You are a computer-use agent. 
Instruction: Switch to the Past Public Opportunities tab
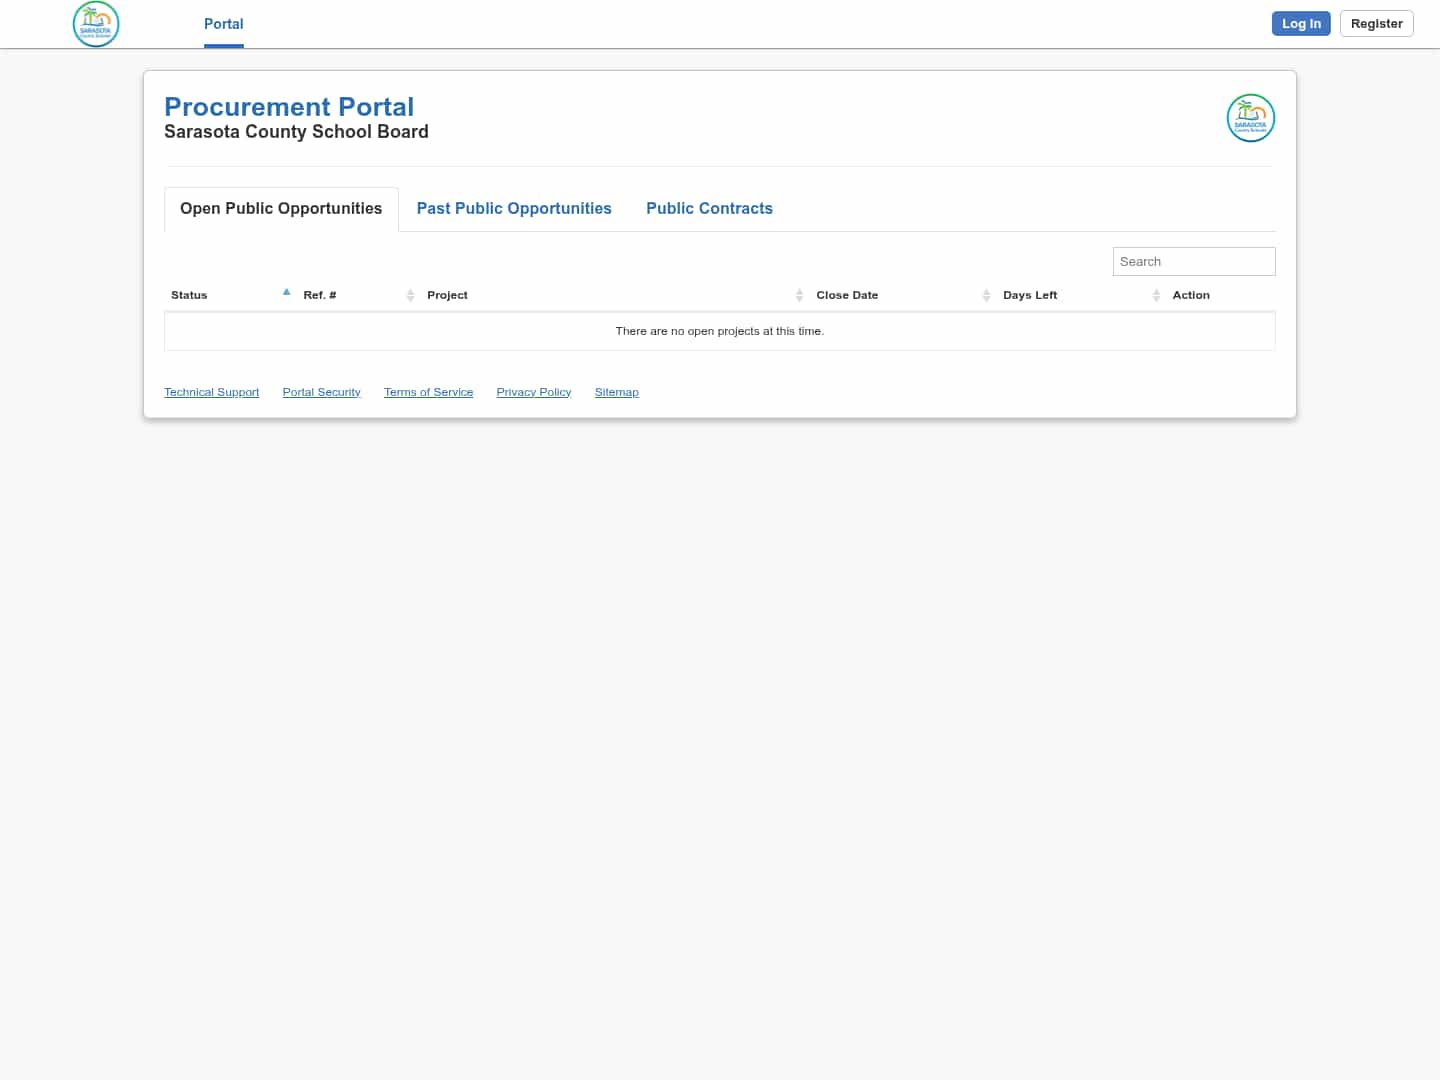coord(514,208)
